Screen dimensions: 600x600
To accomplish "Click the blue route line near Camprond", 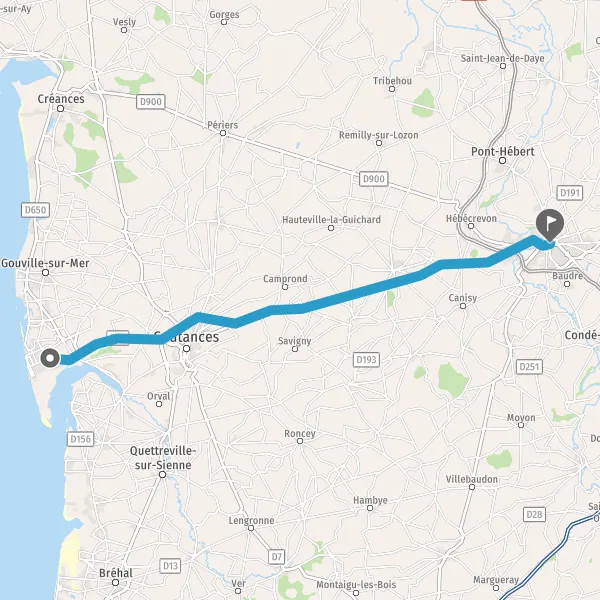I will [287, 309].
